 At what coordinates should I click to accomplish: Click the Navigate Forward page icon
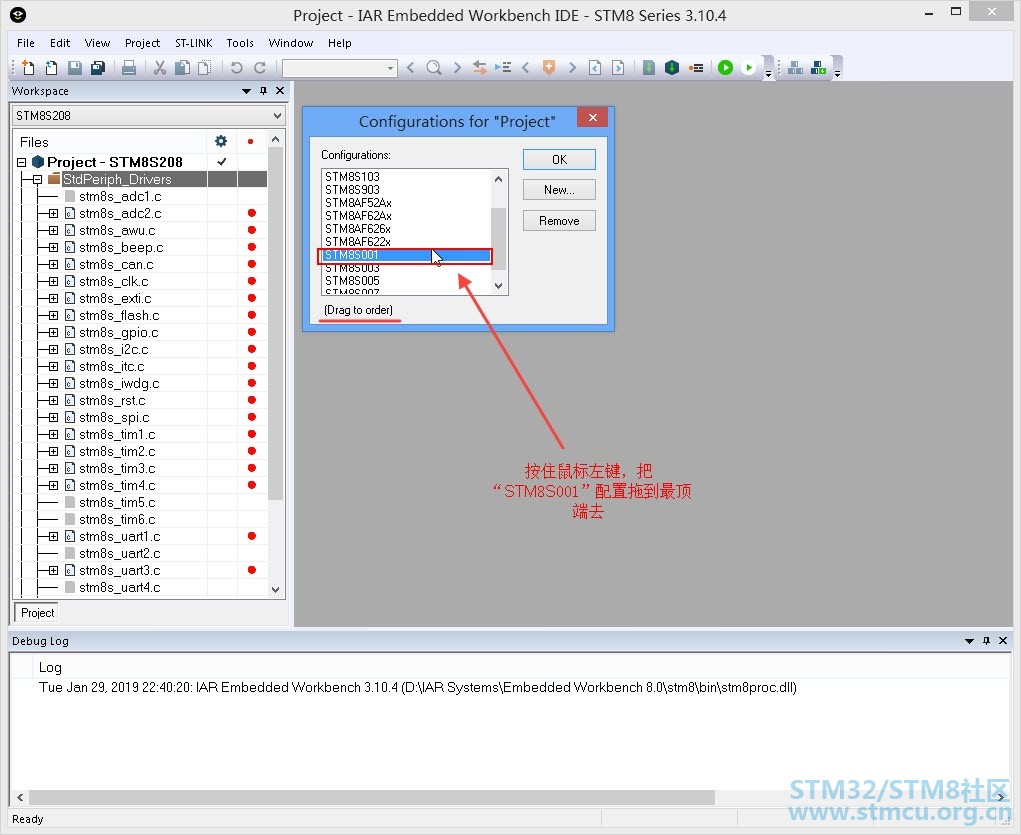click(x=618, y=67)
